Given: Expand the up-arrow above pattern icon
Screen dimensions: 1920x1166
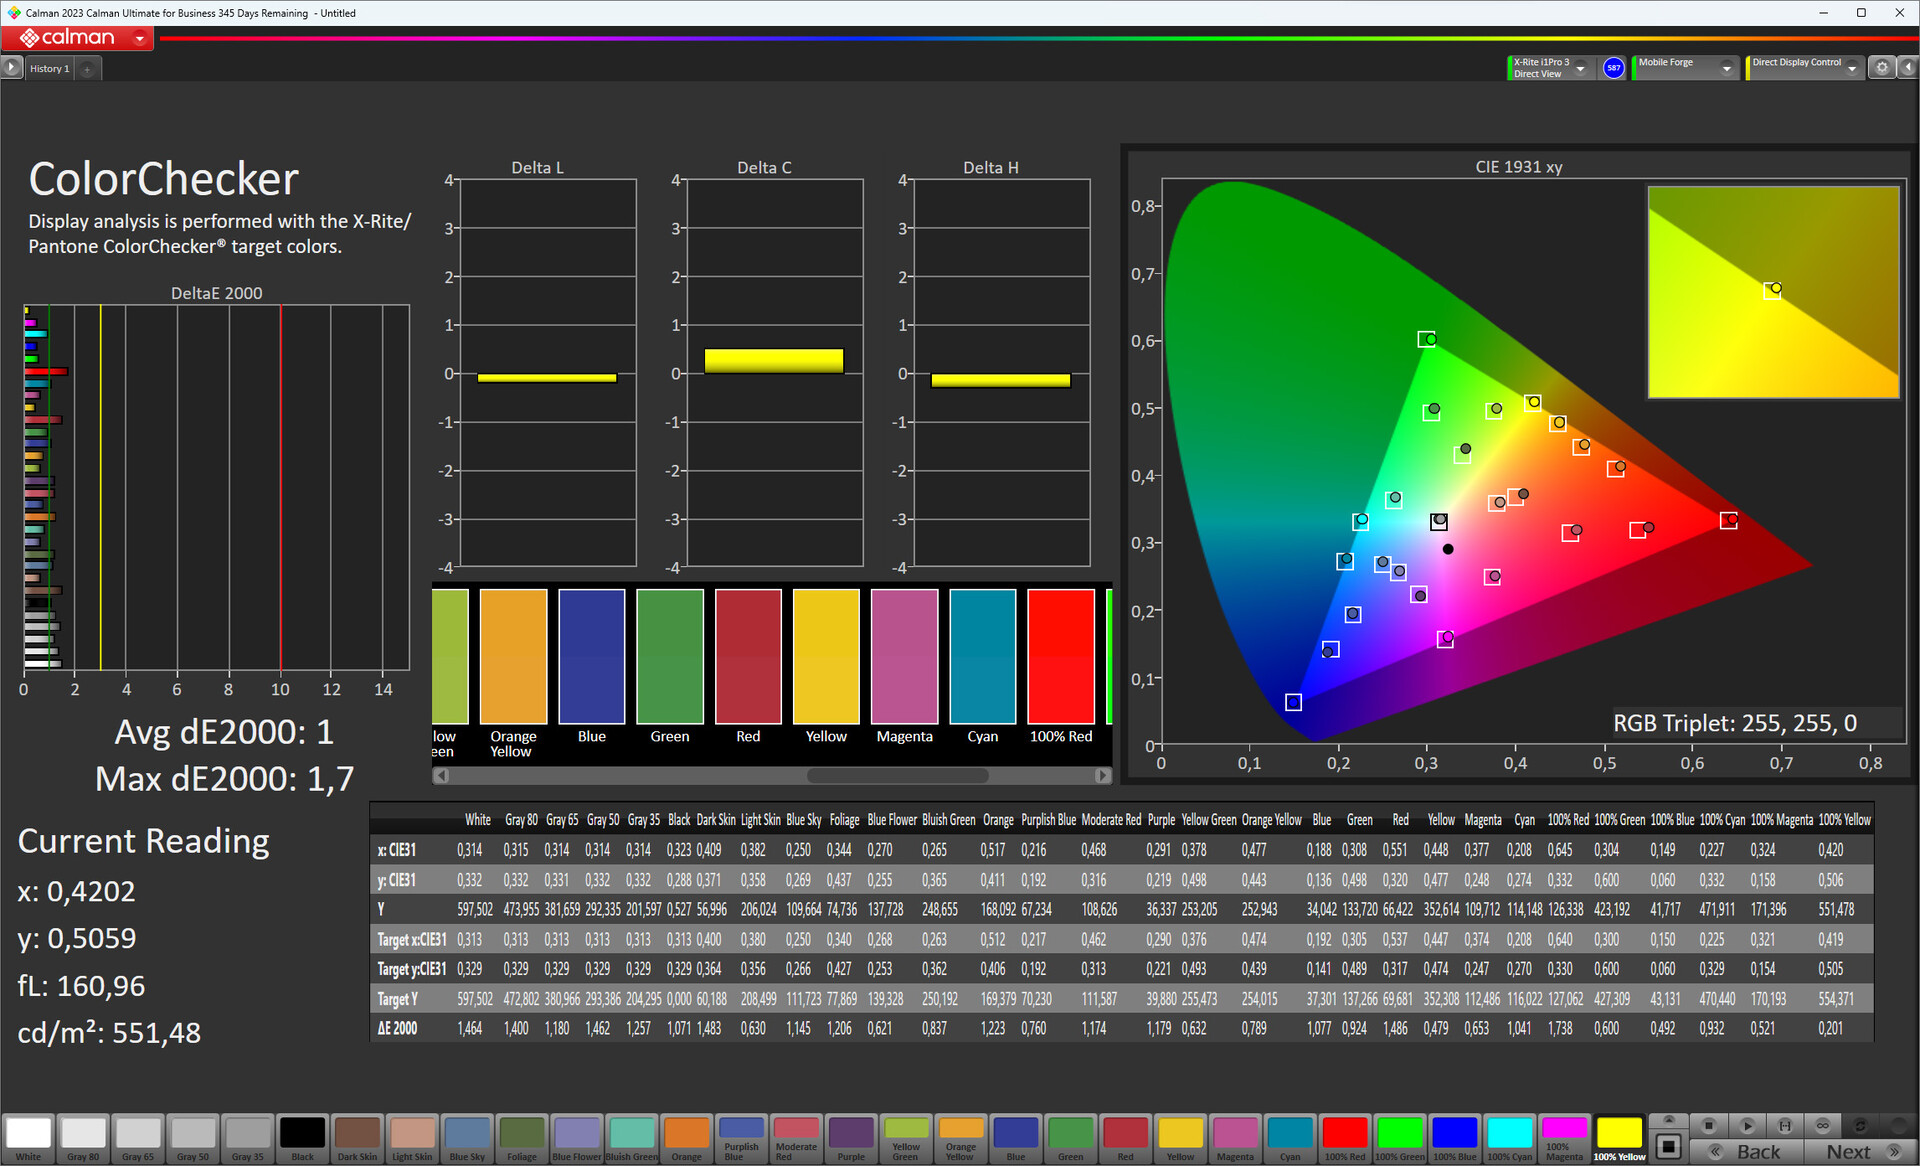Looking at the screenshot, I should point(1667,1120).
